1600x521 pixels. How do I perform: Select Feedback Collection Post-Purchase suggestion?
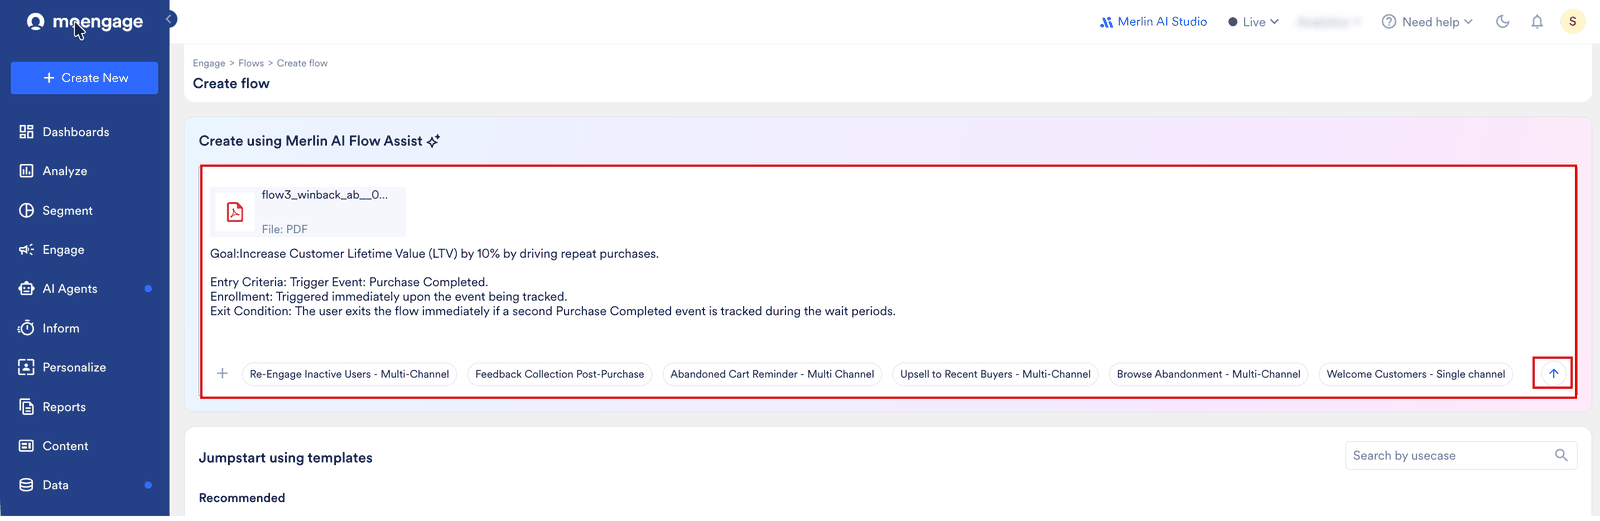click(x=560, y=375)
